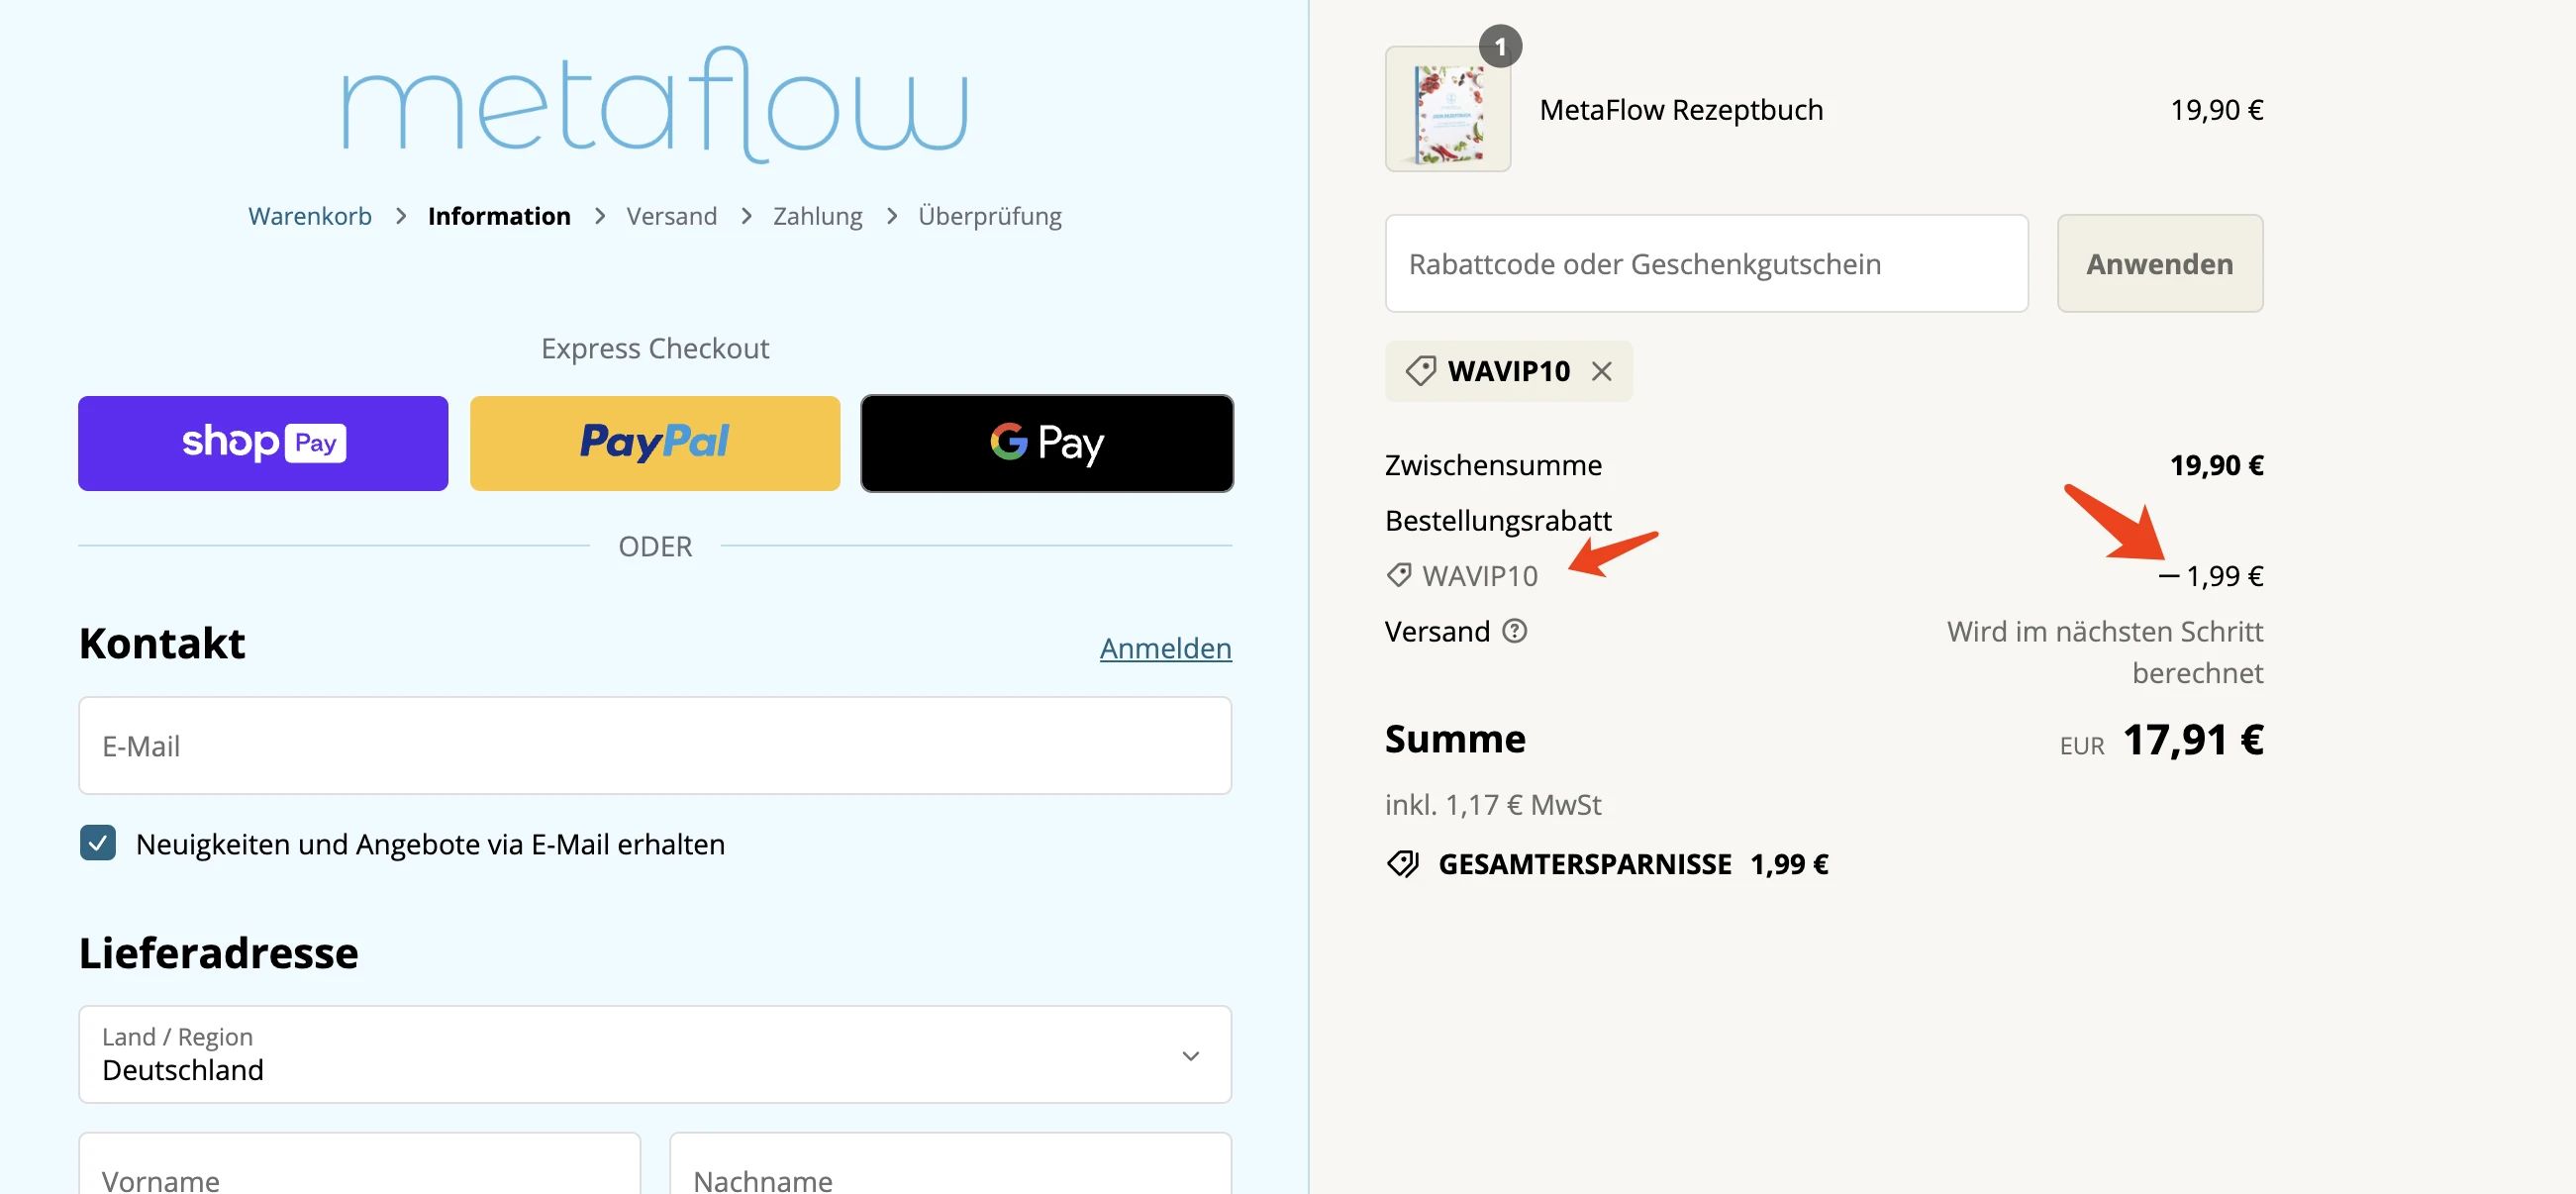The image size is (2576, 1194).
Task: Click the tag icon in WAVIP10 chip
Action: pyautogui.click(x=1420, y=371)
